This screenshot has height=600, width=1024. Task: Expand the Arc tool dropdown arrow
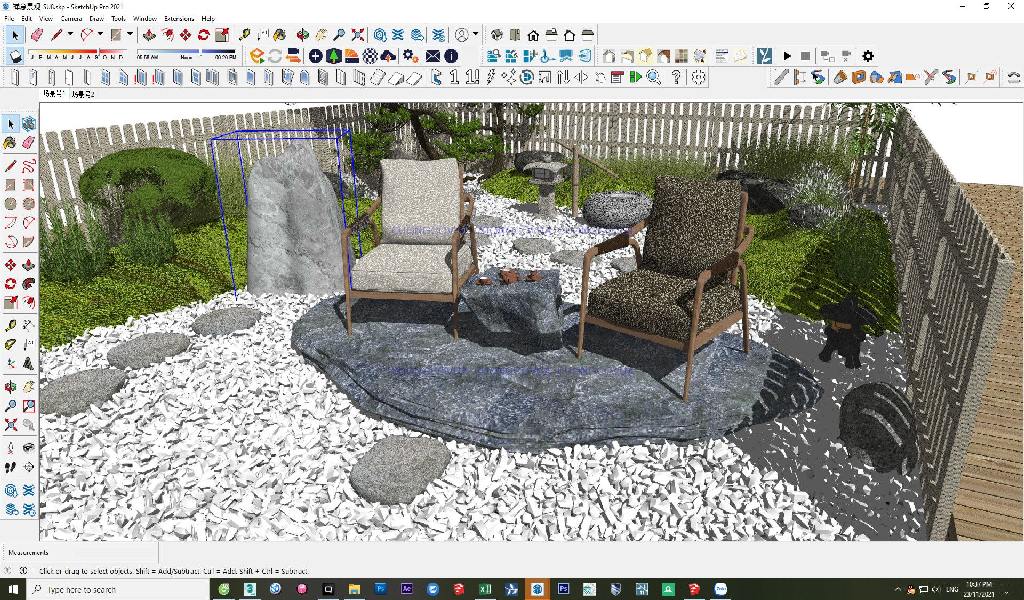coord(101,35)
